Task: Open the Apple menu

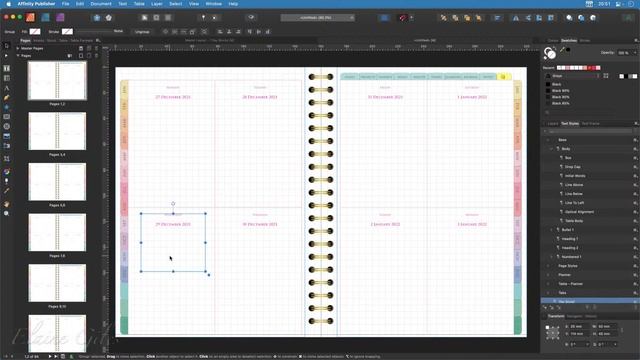Action: pyautogui.click(x=8, y=4)
